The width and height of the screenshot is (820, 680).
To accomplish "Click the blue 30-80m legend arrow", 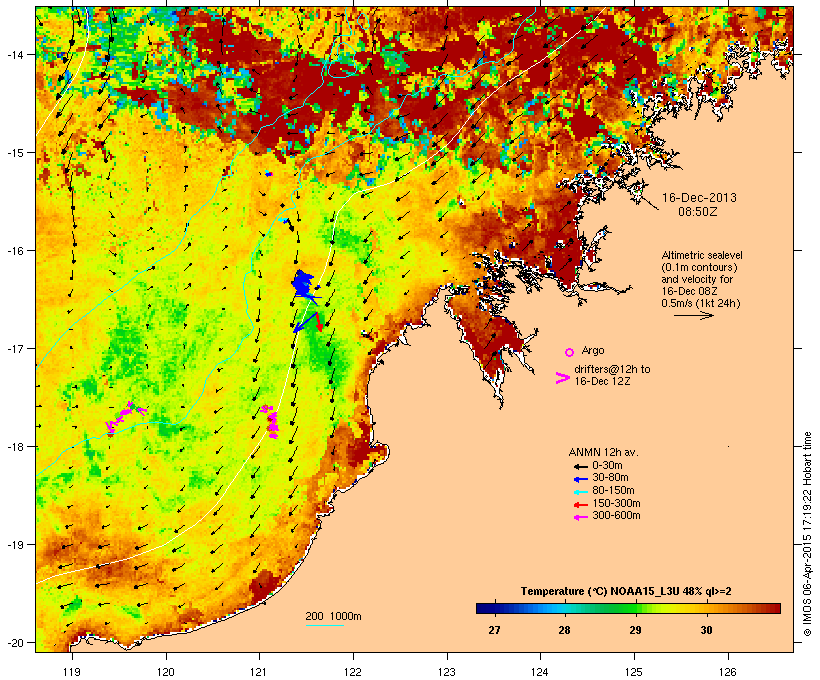I will [x=580, y=479].
